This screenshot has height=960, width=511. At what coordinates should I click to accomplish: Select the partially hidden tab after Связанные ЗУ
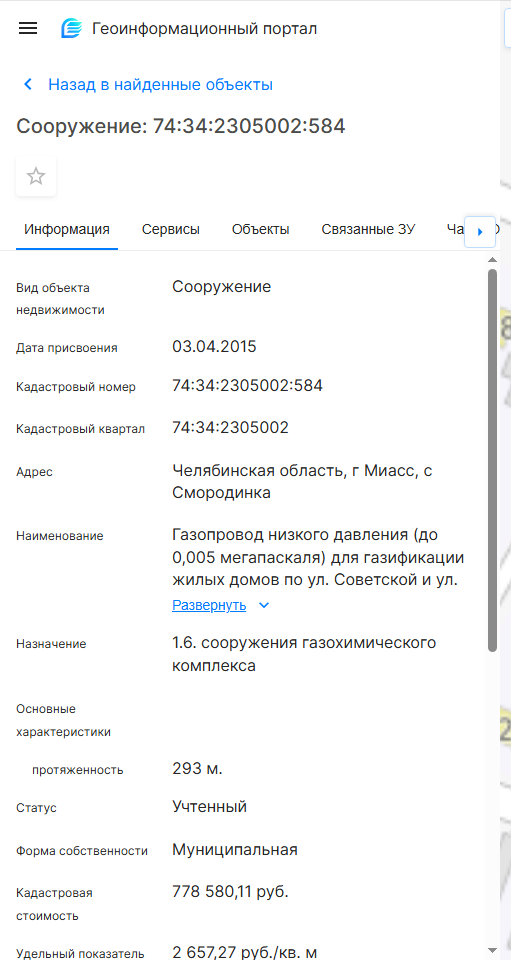[x=454, y=230]
